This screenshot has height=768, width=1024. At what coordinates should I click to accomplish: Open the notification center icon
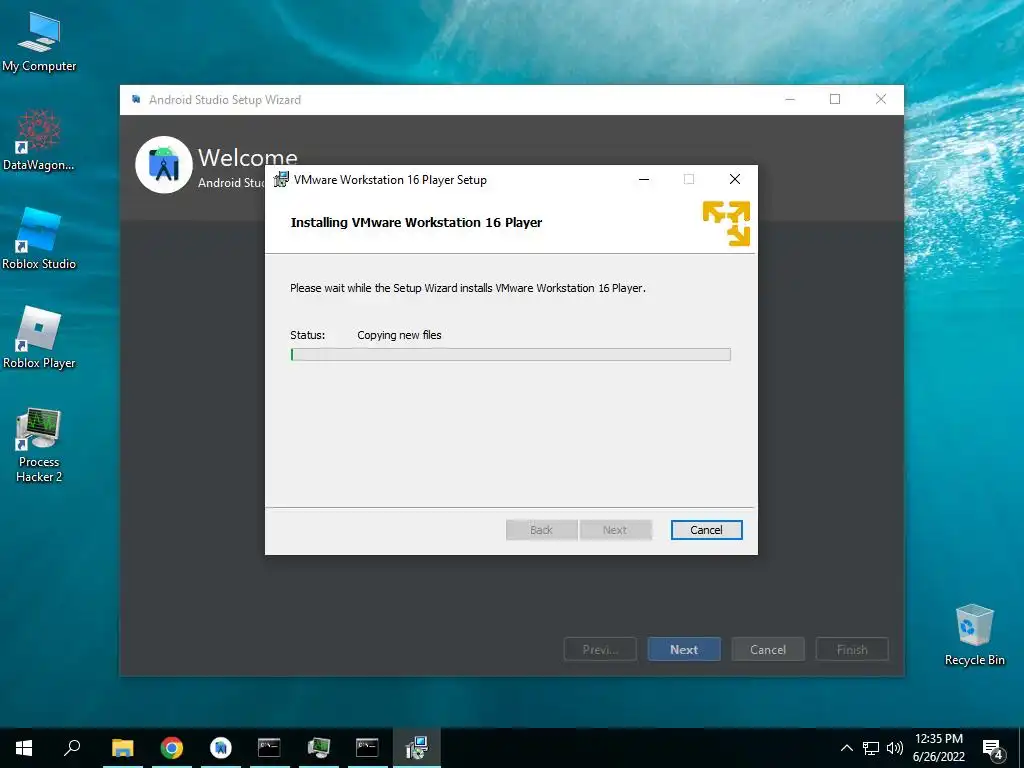(993, 749)
